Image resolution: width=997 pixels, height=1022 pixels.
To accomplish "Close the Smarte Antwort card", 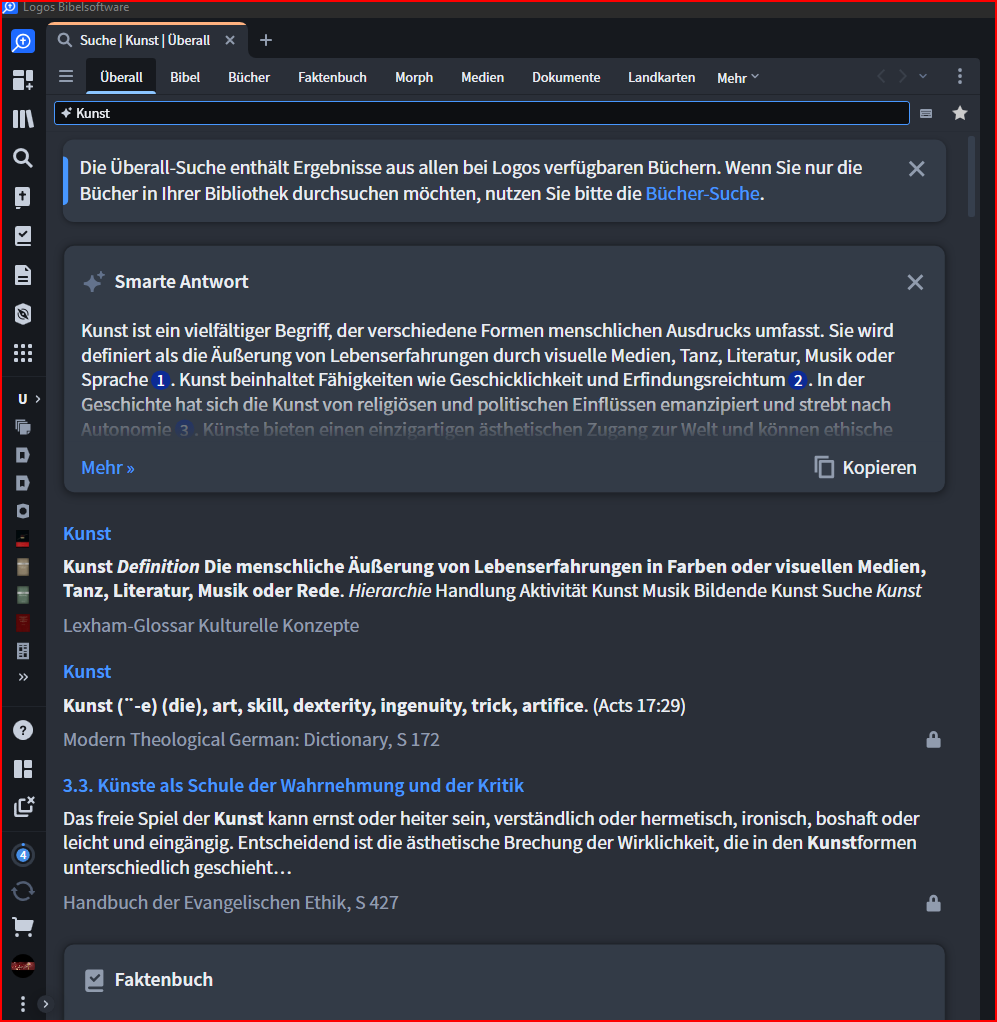I will [x=915, y=282].
